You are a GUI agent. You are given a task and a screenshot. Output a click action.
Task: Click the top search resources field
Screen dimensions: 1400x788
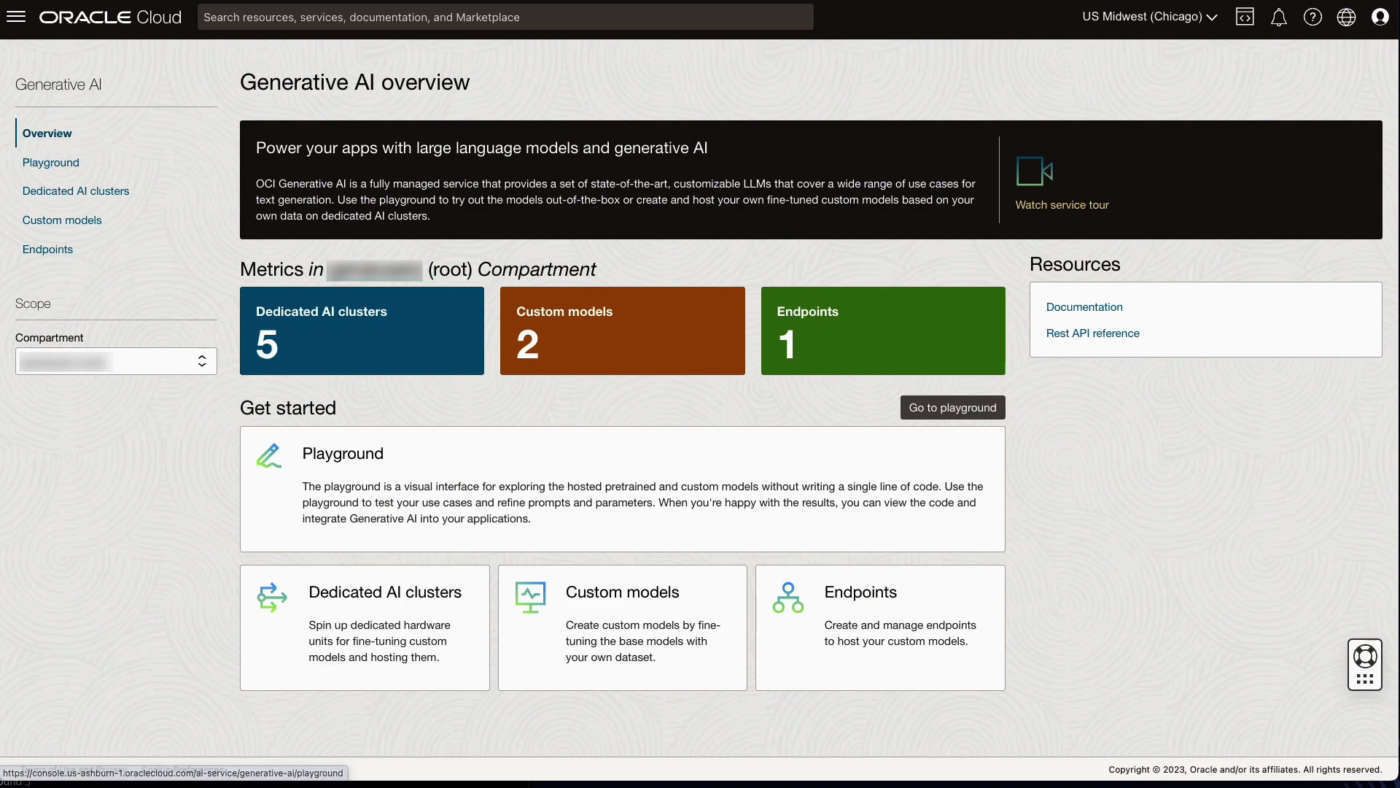(505, 17)
